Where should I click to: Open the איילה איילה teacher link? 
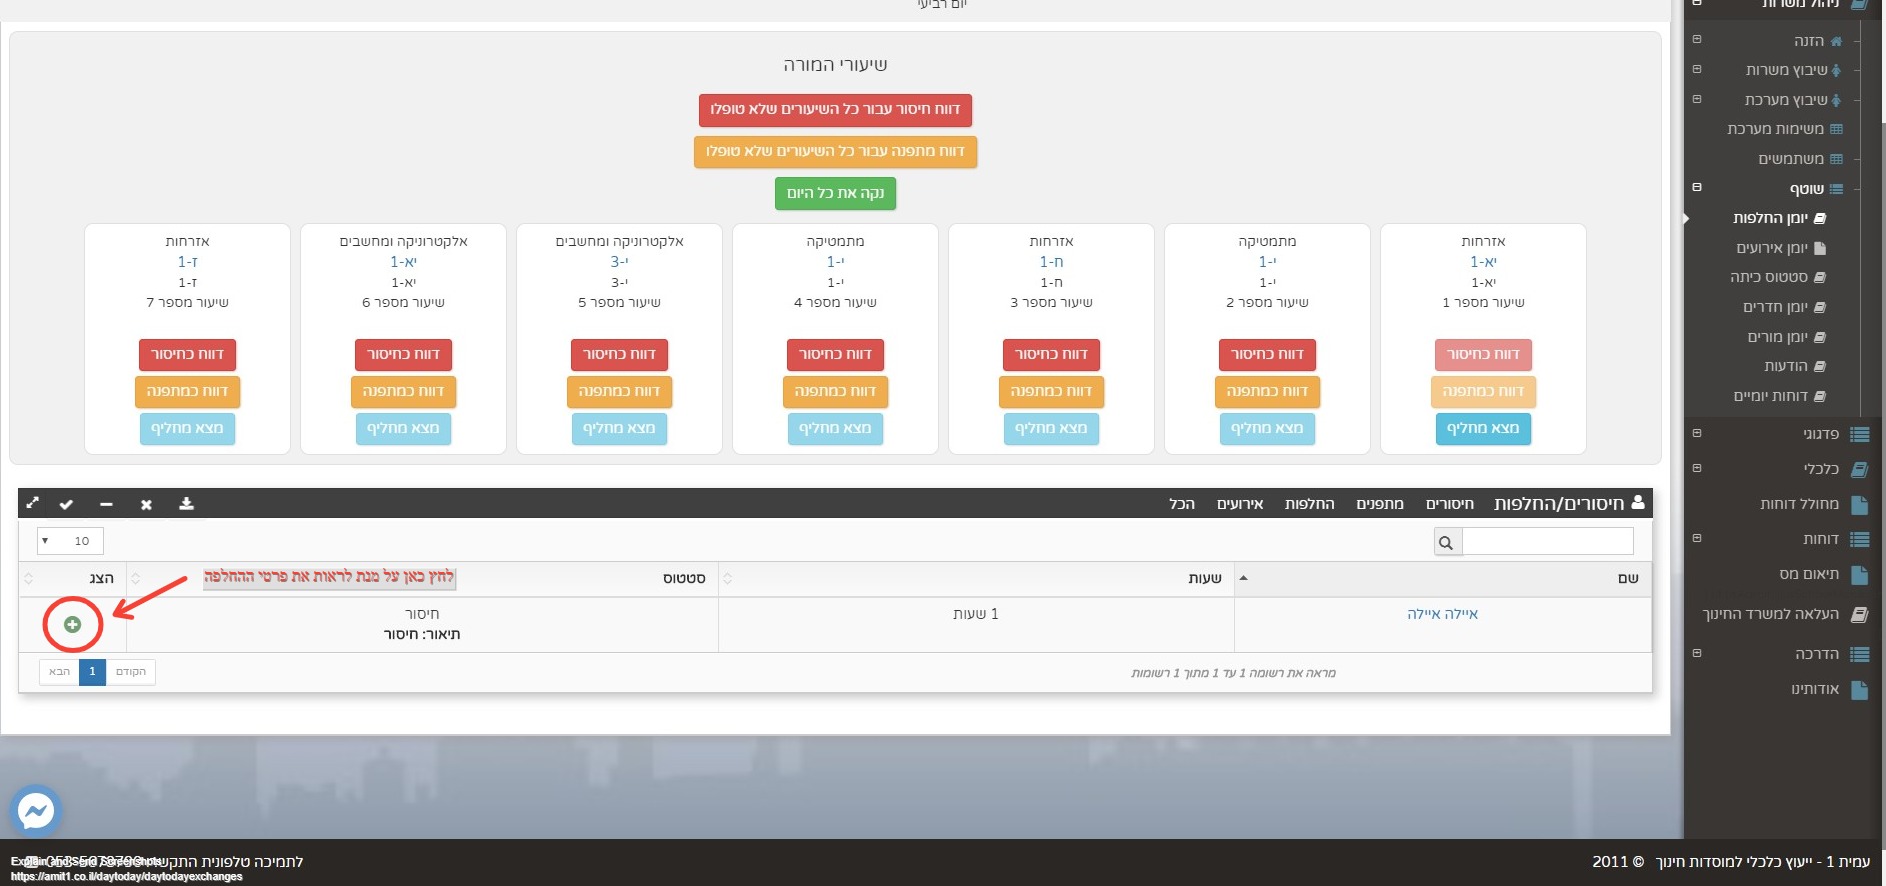[1442, 614]
